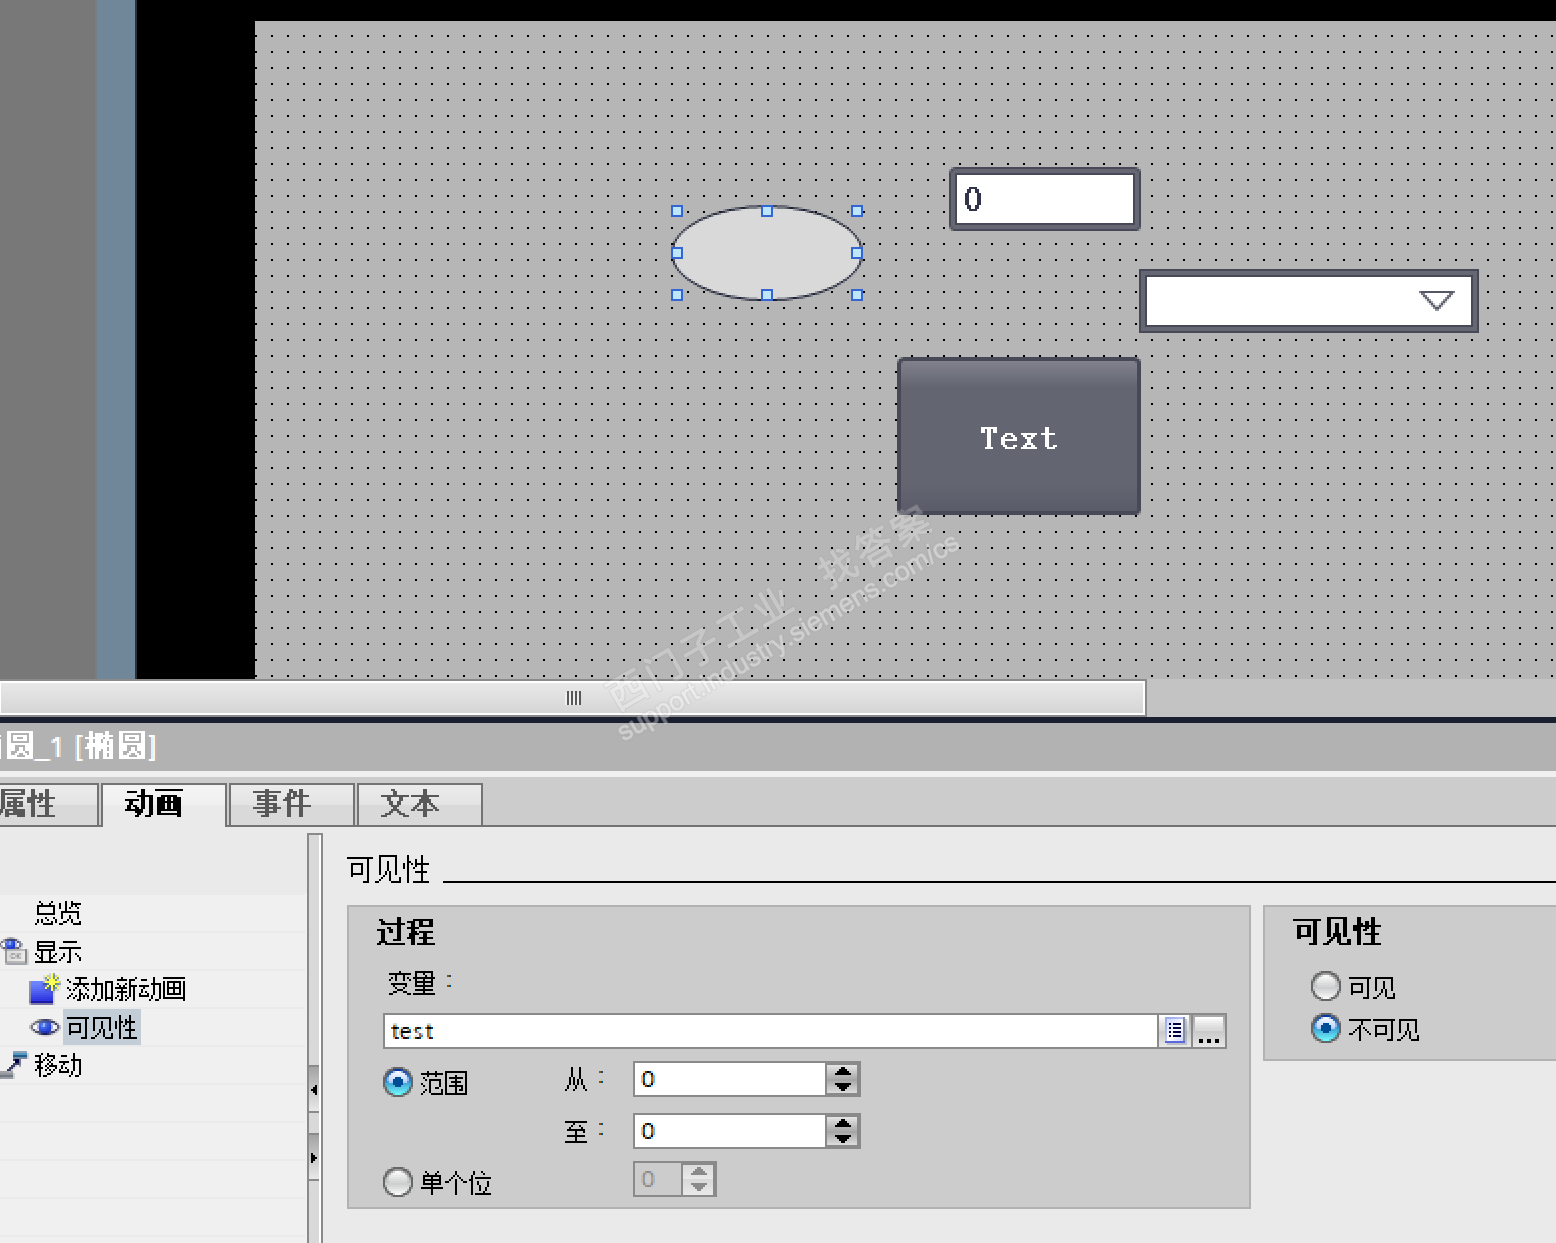The image size is (1556, 1243).
Task: Select the 可见性 tree entry
Action: click(102, 1027)
